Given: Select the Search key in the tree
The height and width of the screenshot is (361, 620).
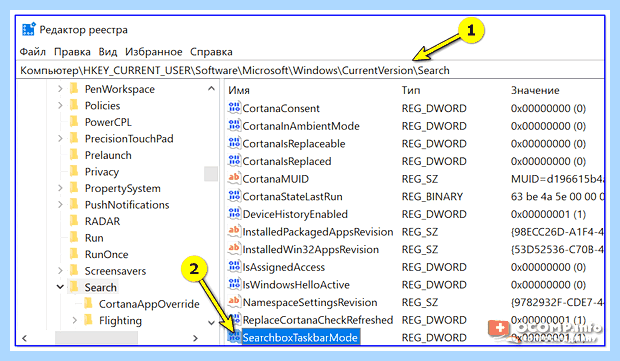Looking at the screenshot, I should [x=100, y=287].
